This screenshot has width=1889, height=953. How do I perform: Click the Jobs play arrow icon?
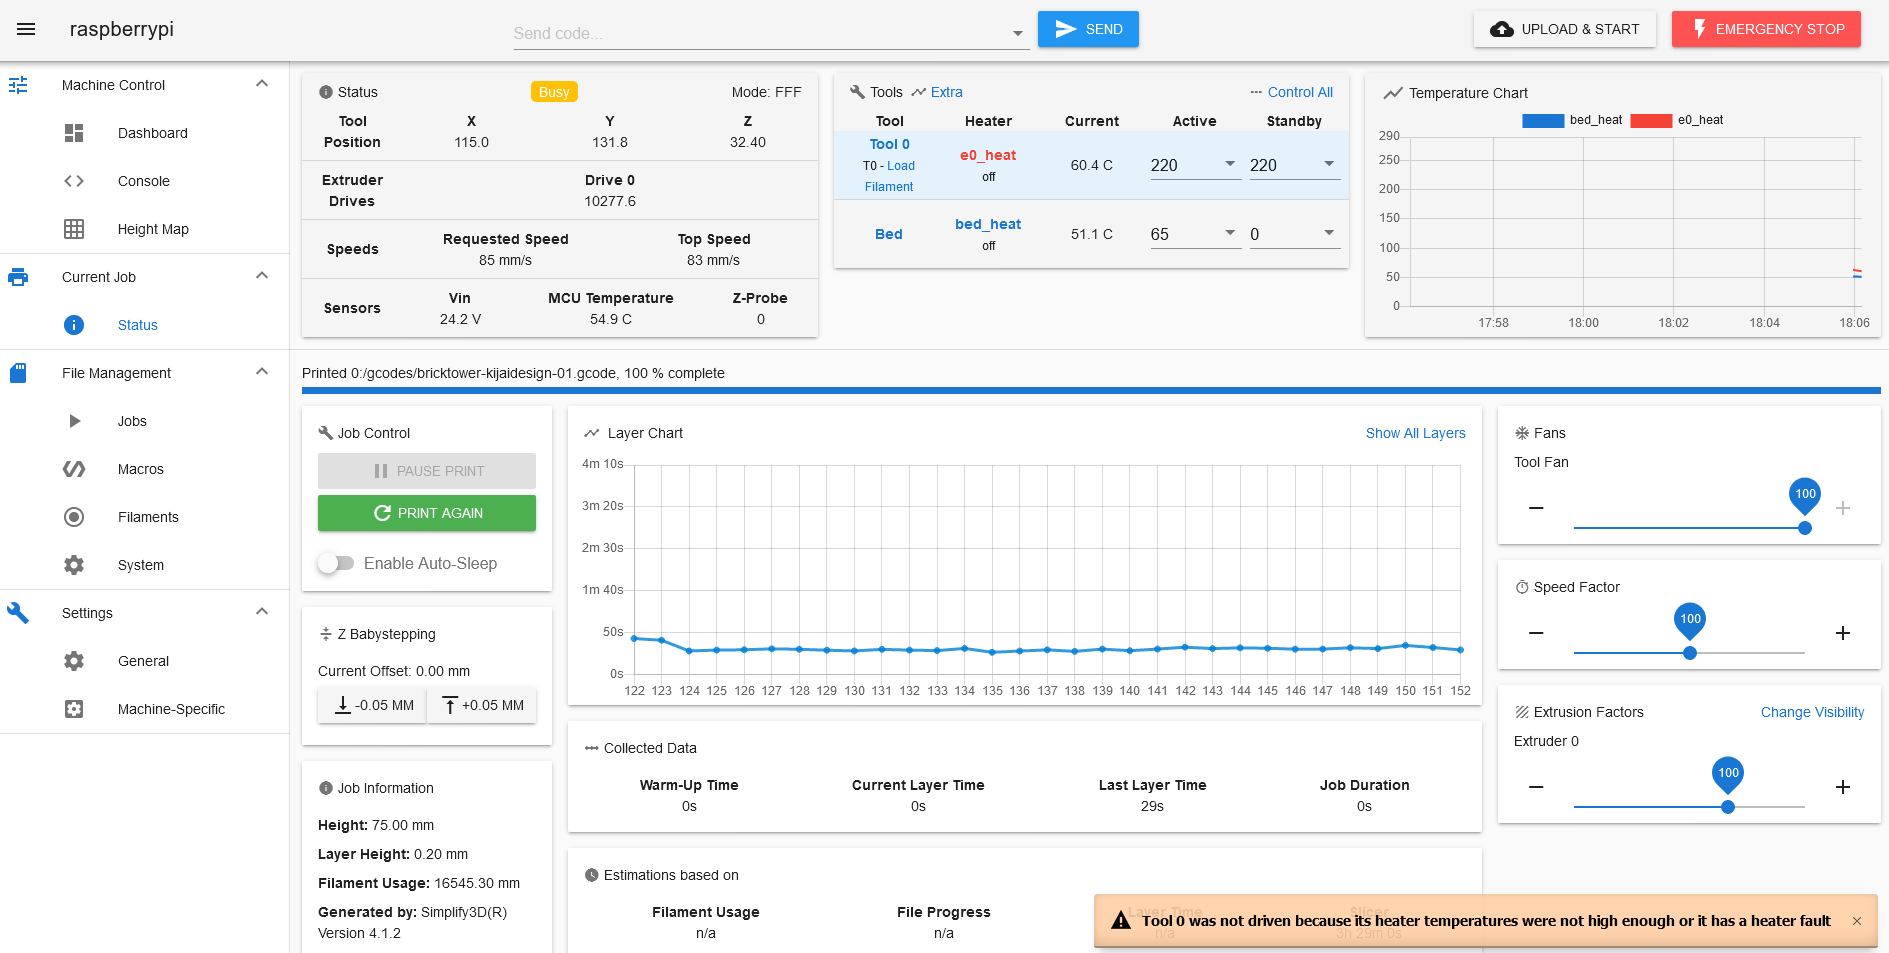74,421
